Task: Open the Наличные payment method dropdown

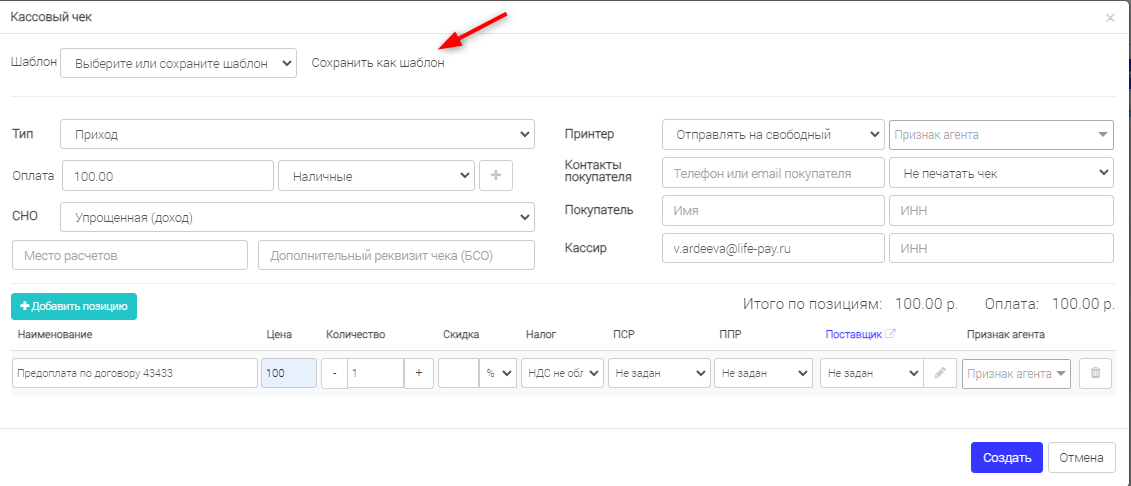Action: (377, 175)
